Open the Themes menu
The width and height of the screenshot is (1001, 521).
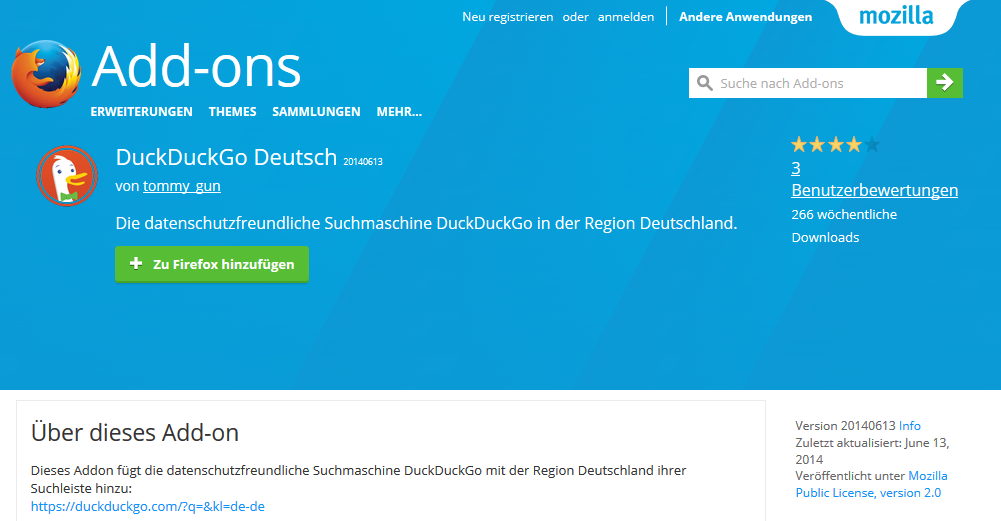tap(232, 112)
